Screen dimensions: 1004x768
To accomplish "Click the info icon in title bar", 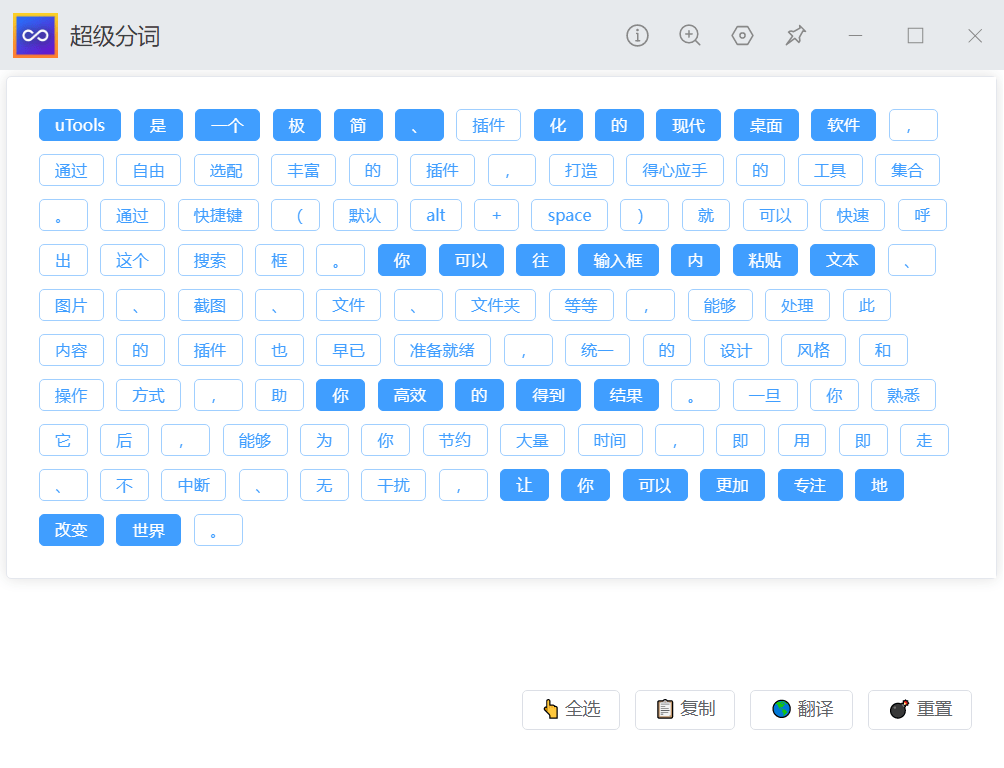I will [x=637, y=36].
